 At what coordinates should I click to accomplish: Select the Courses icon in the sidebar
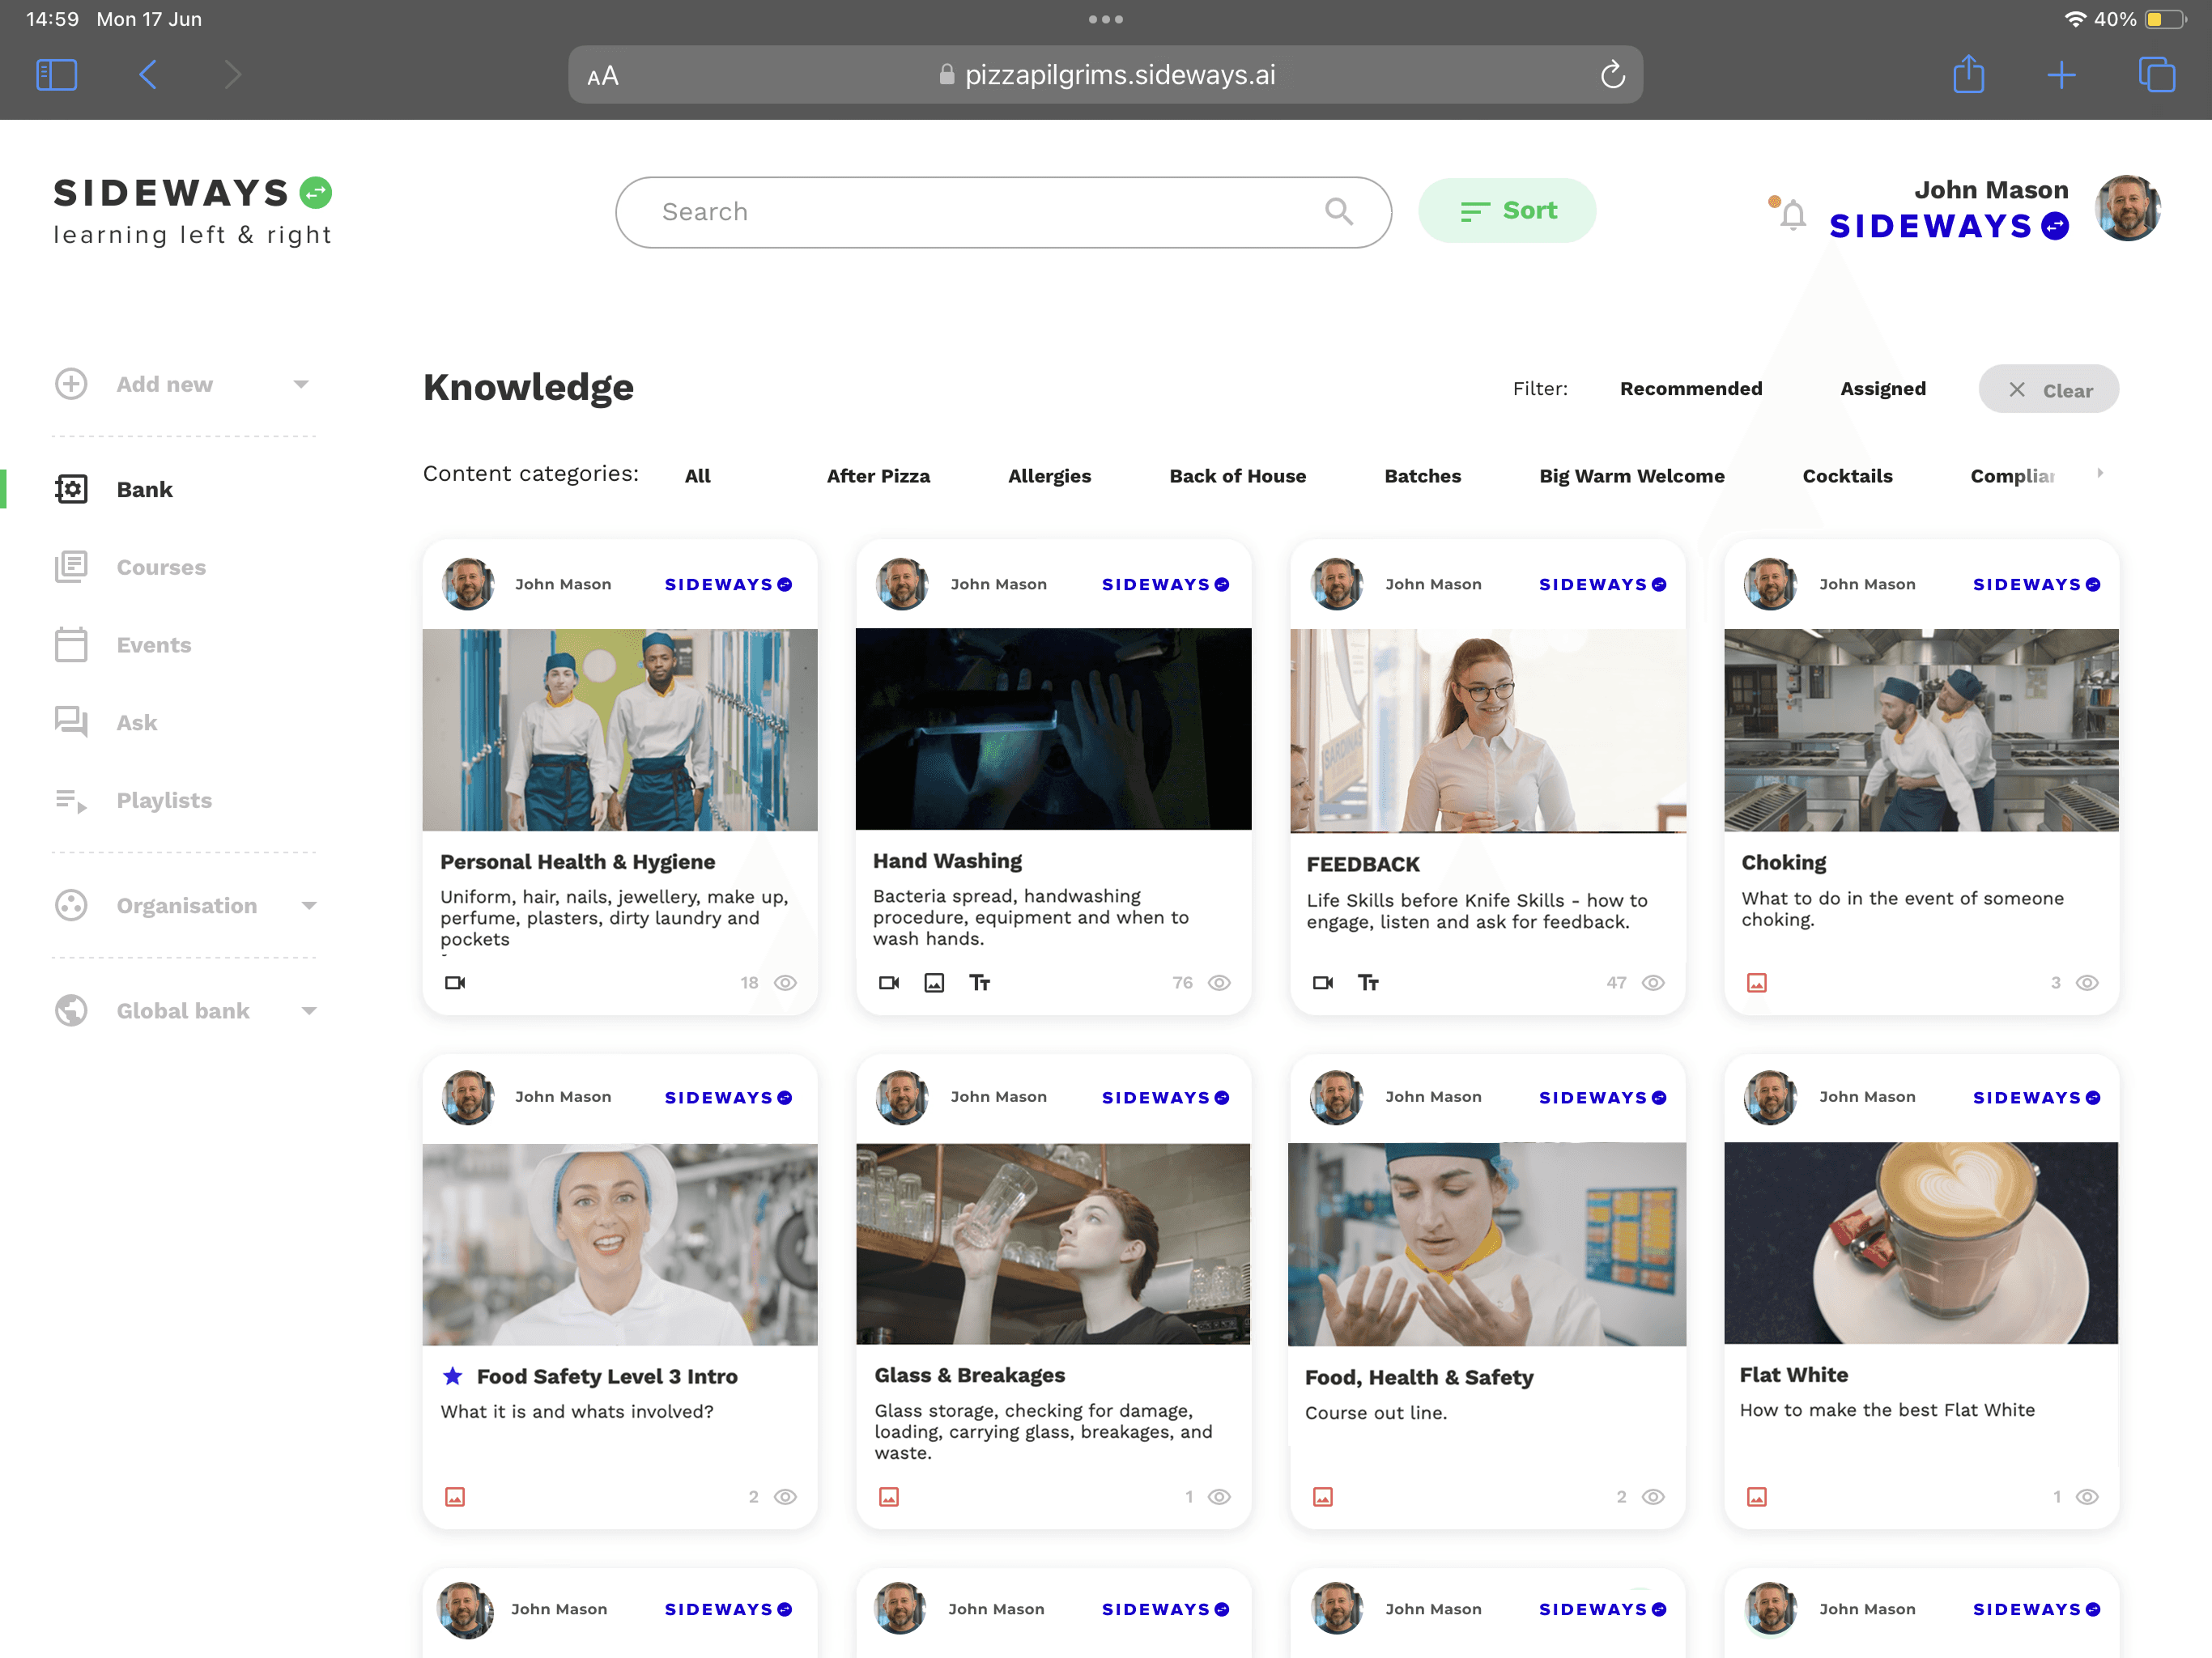(71, 567)
